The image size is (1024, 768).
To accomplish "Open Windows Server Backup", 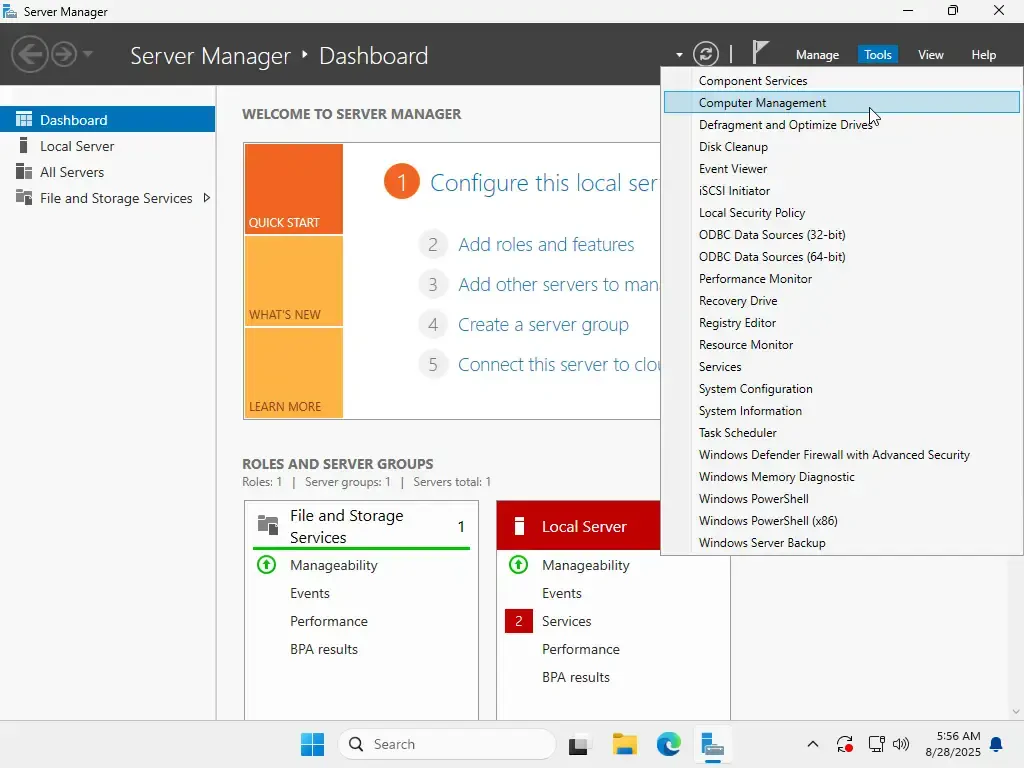I will [841, 542].
